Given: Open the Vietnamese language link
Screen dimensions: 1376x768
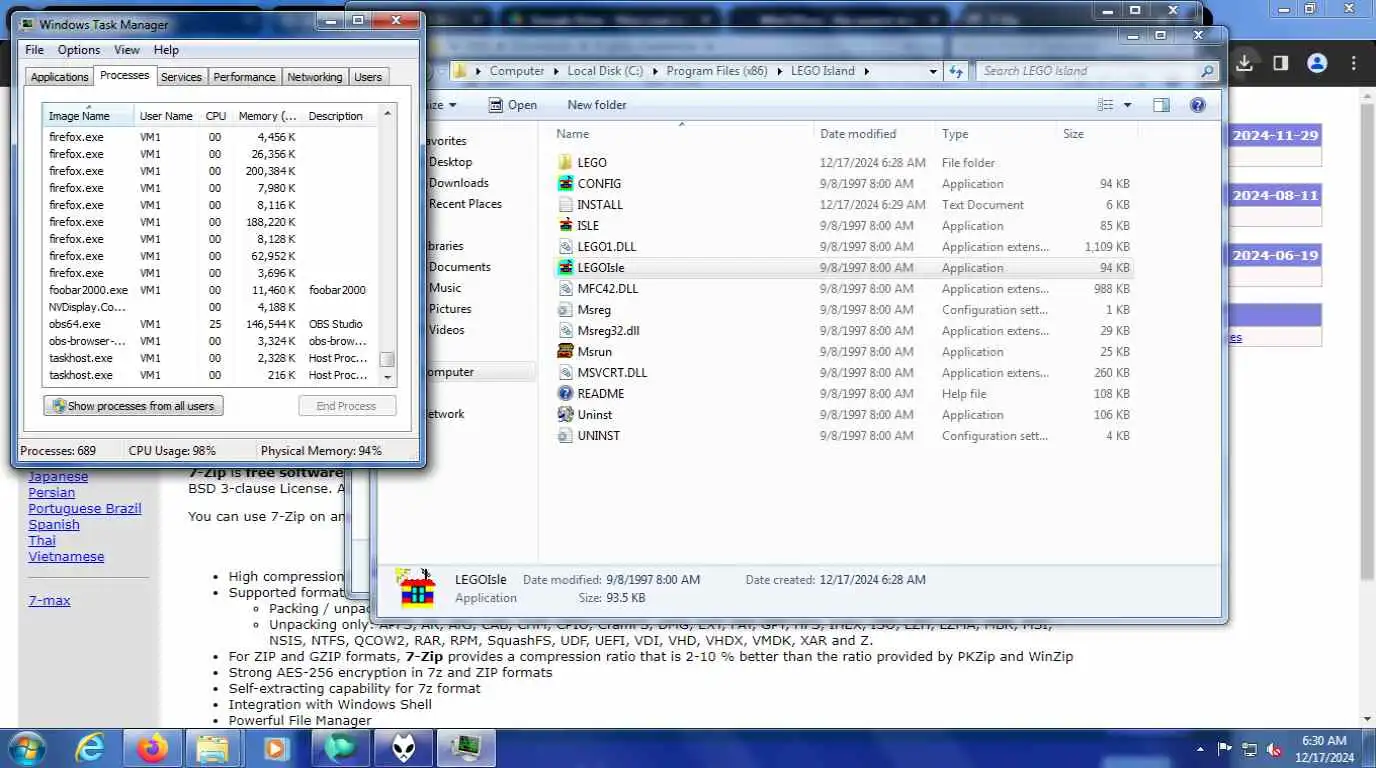Looking at the screenshot, I should (x=66, y=557).
